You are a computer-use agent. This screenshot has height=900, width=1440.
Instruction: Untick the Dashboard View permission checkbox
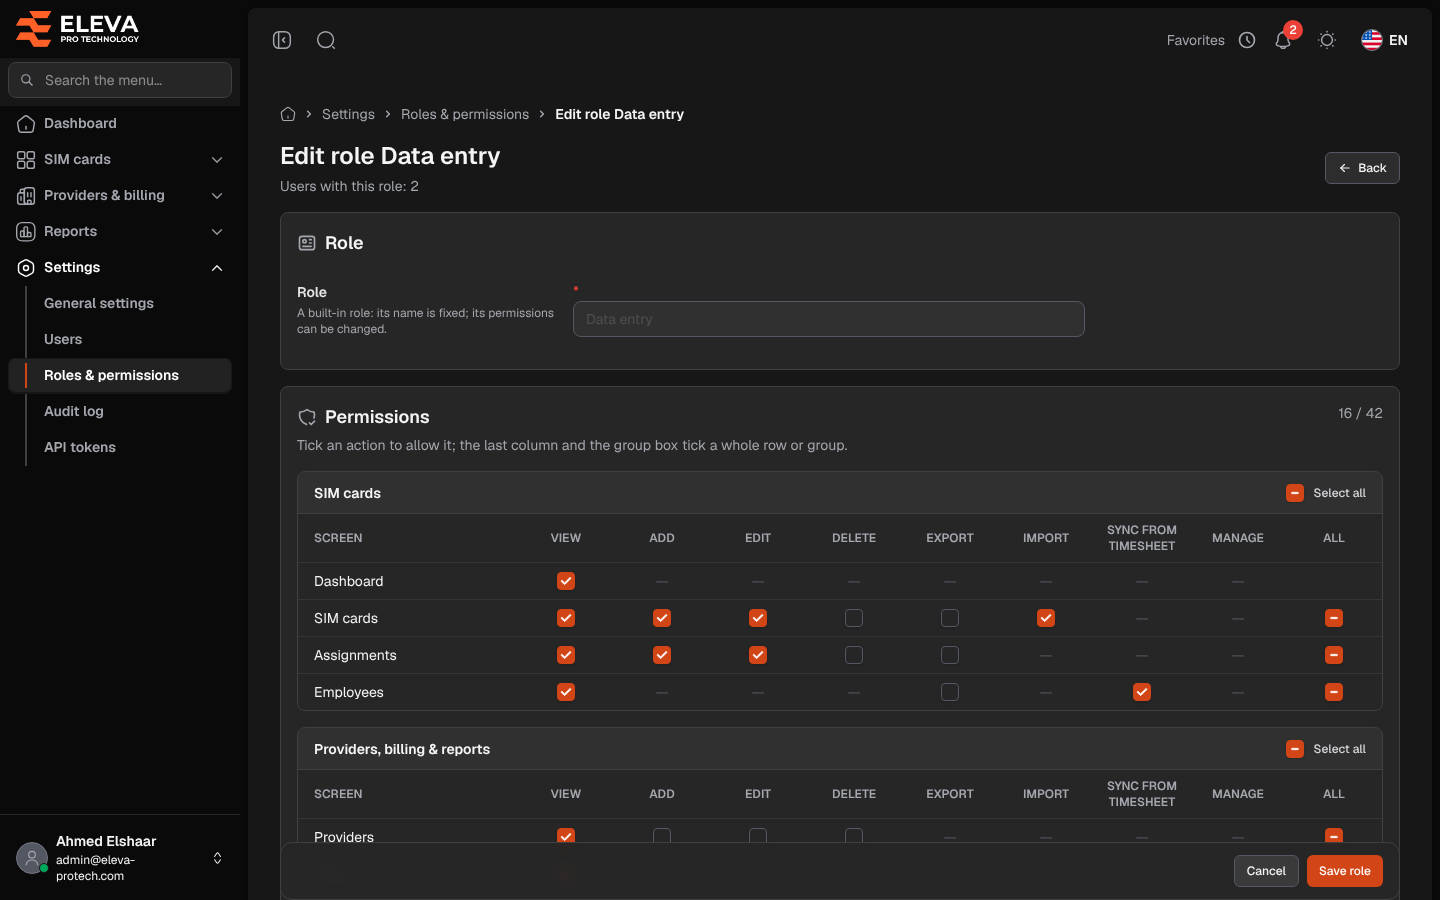tap(566, 581)
